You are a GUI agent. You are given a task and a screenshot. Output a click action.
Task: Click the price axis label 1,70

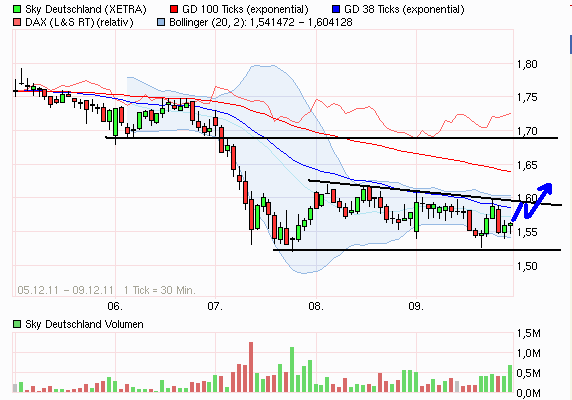(527, 131)
